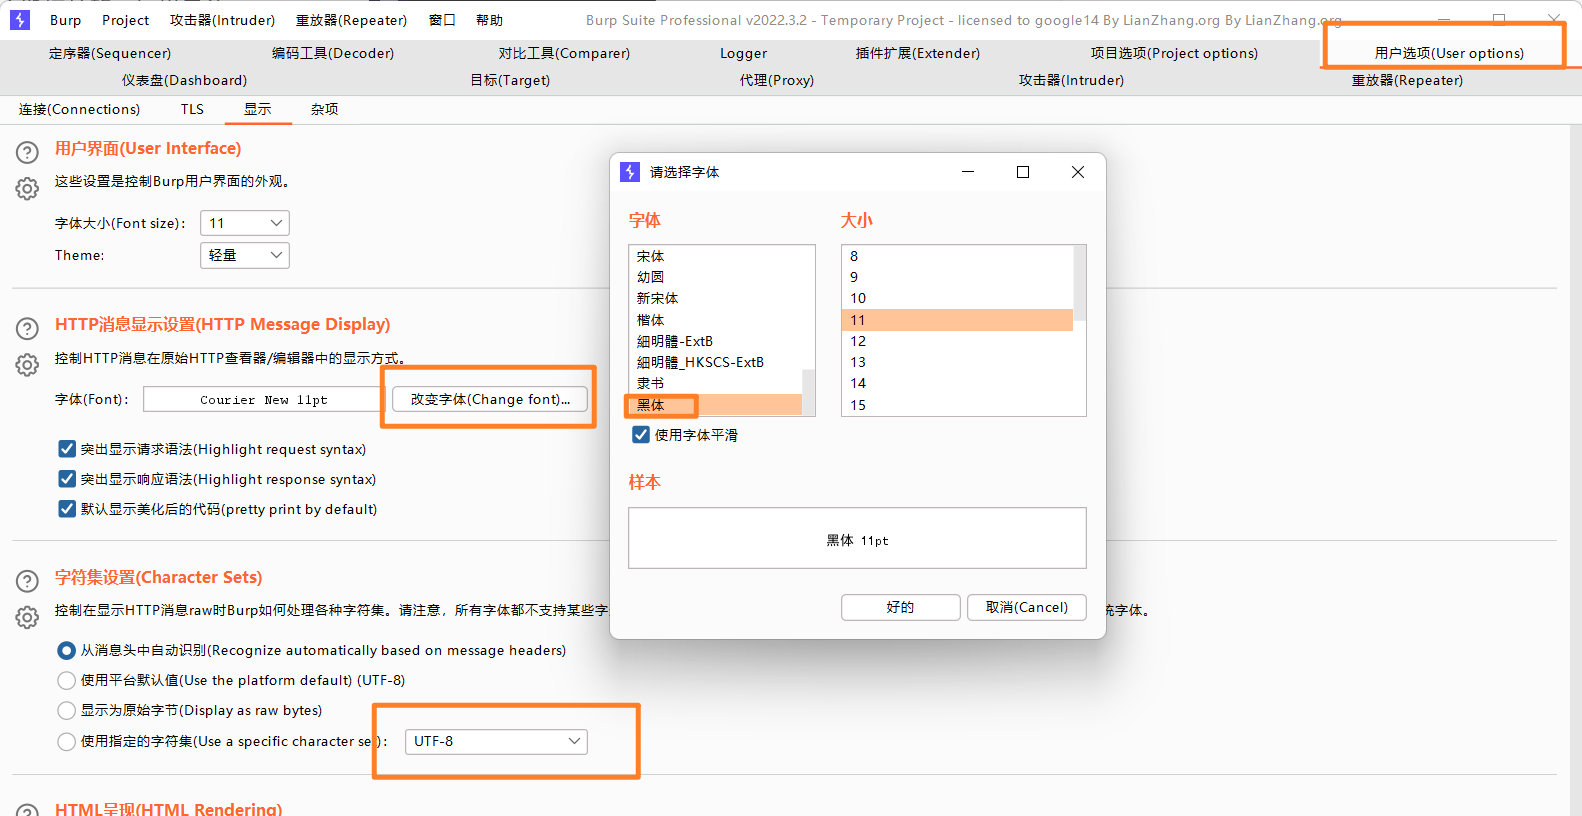Switch to 用户选项(User options) tab
The image size is (1582, 816).
pos(1449,53)
